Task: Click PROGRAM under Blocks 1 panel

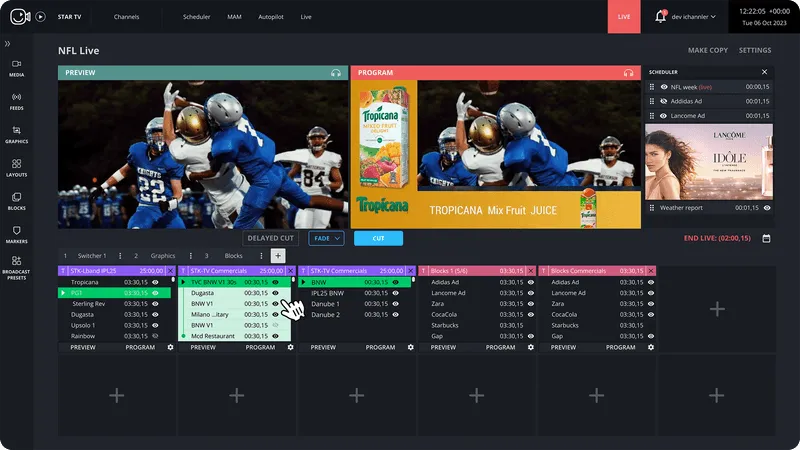Action: click(500, 347)
